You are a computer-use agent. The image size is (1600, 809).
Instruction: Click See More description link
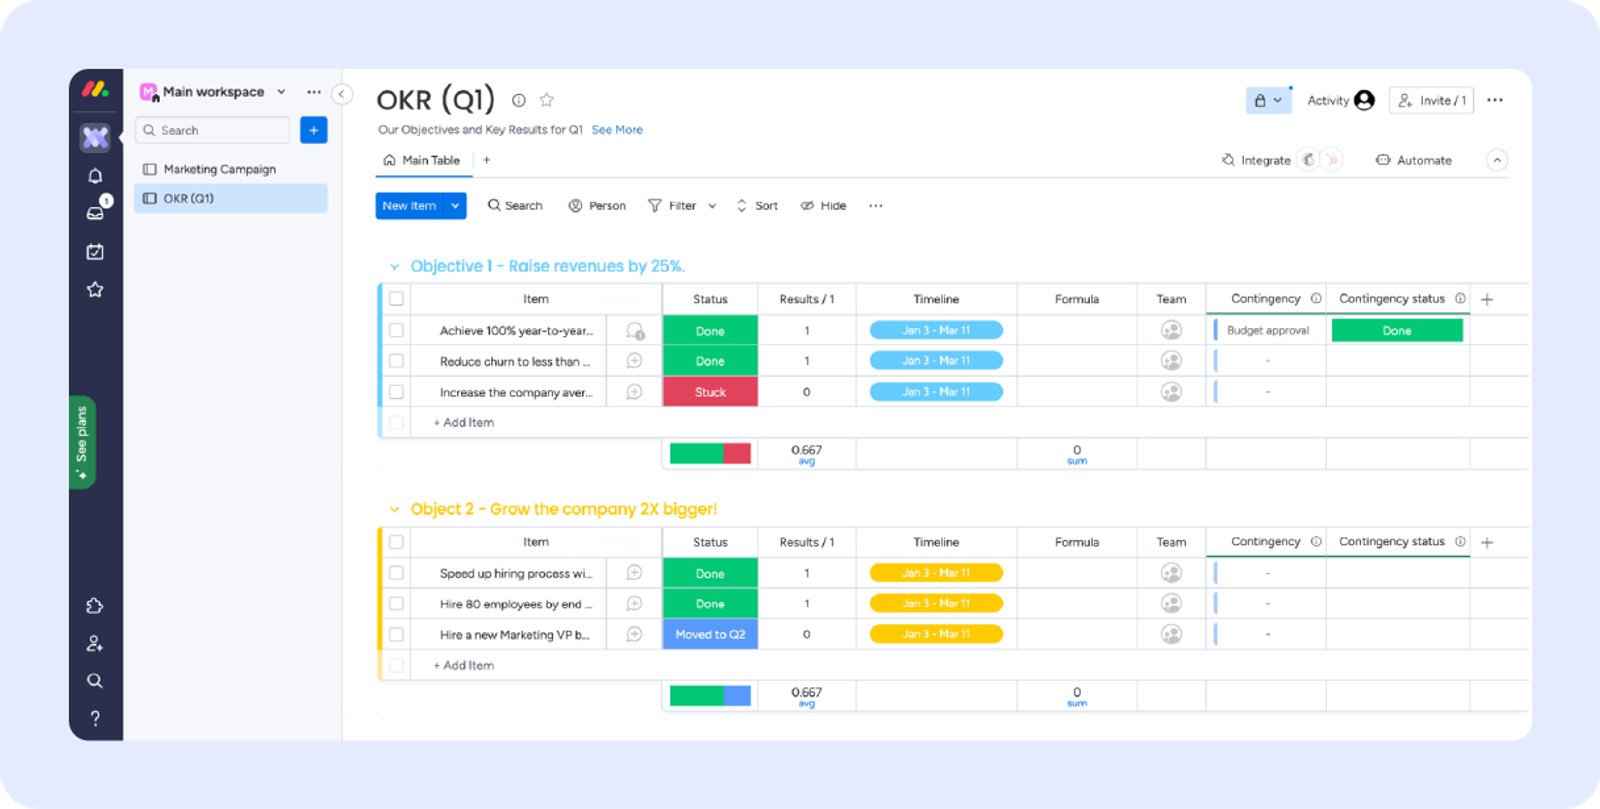(x=617, y=130)
